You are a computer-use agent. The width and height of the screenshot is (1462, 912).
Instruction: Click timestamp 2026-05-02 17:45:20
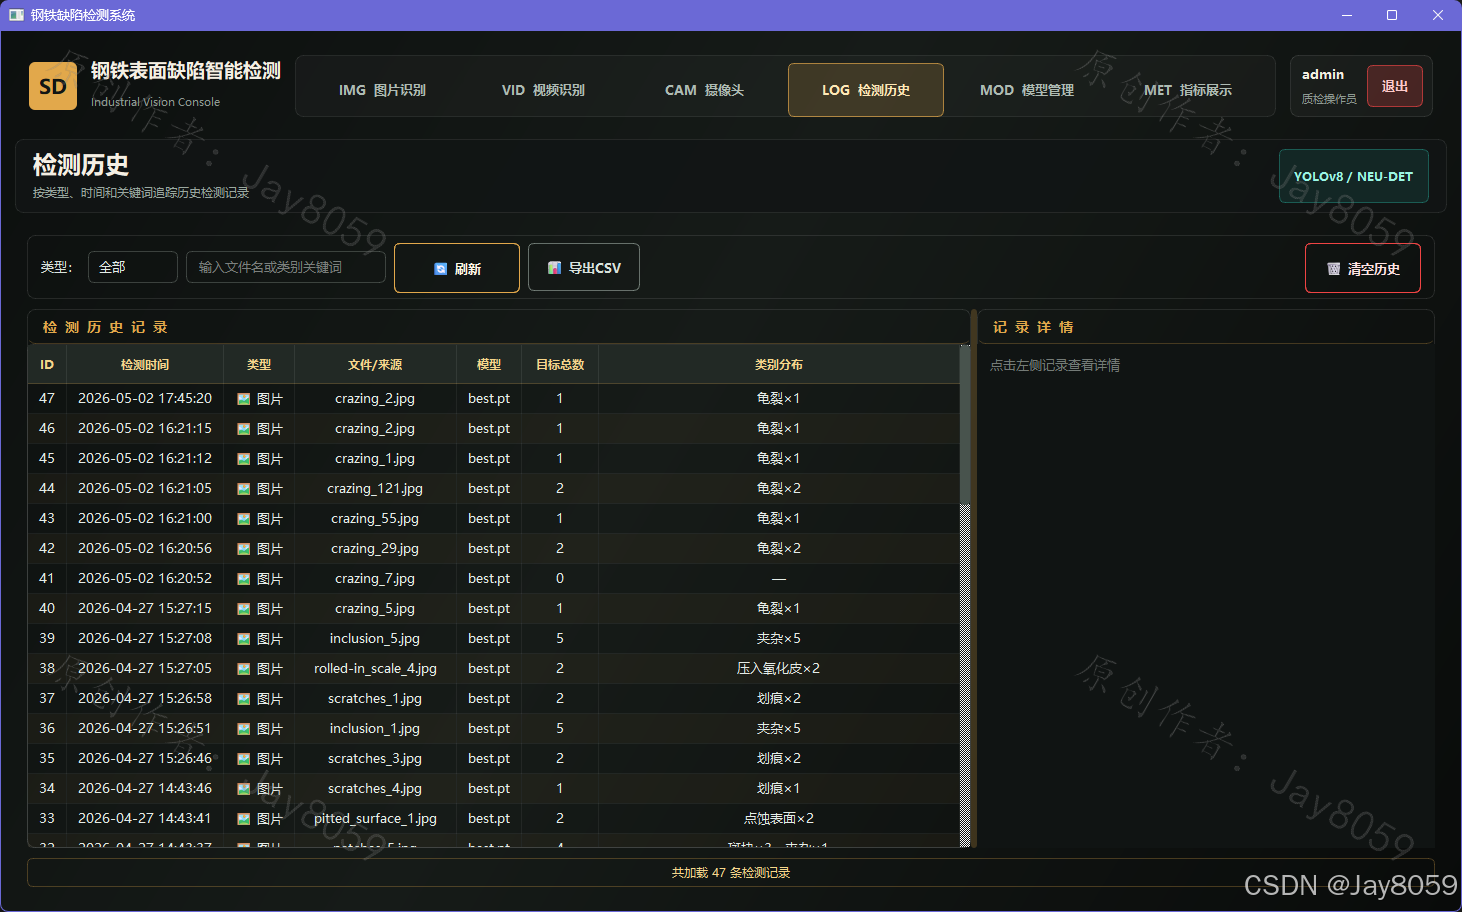click(145, 398)
